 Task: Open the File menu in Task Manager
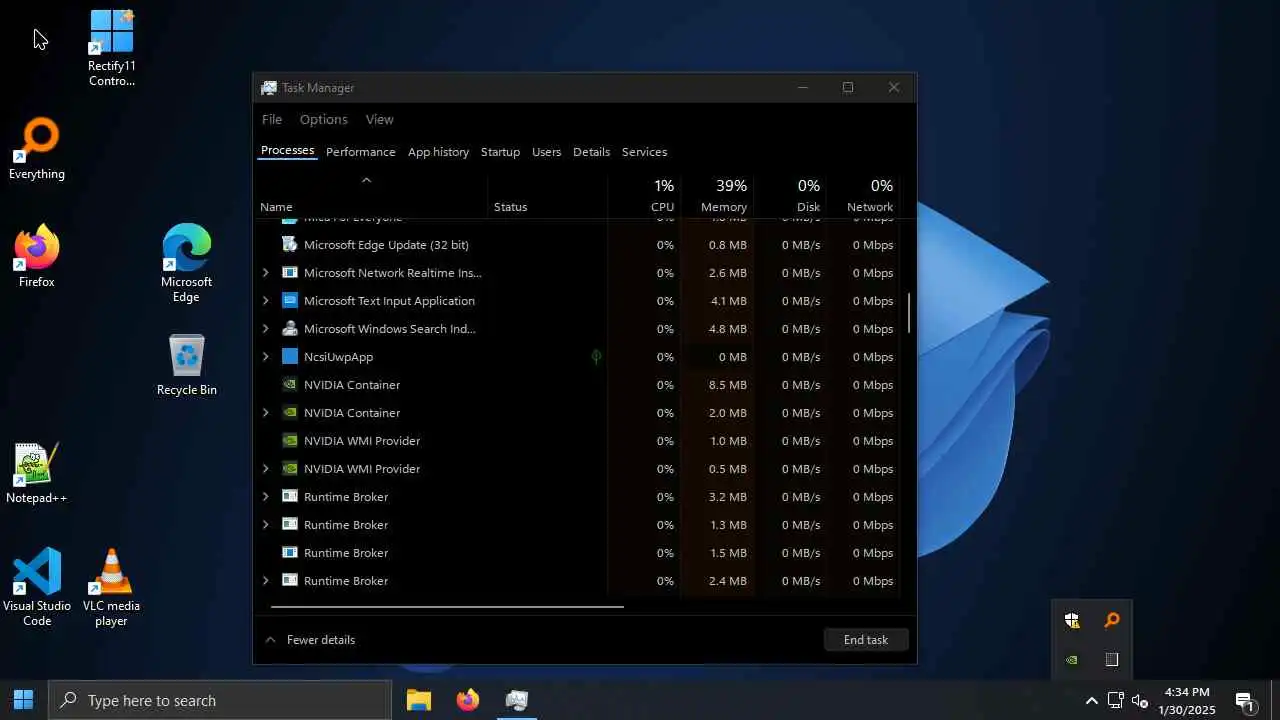pos(272,119)
